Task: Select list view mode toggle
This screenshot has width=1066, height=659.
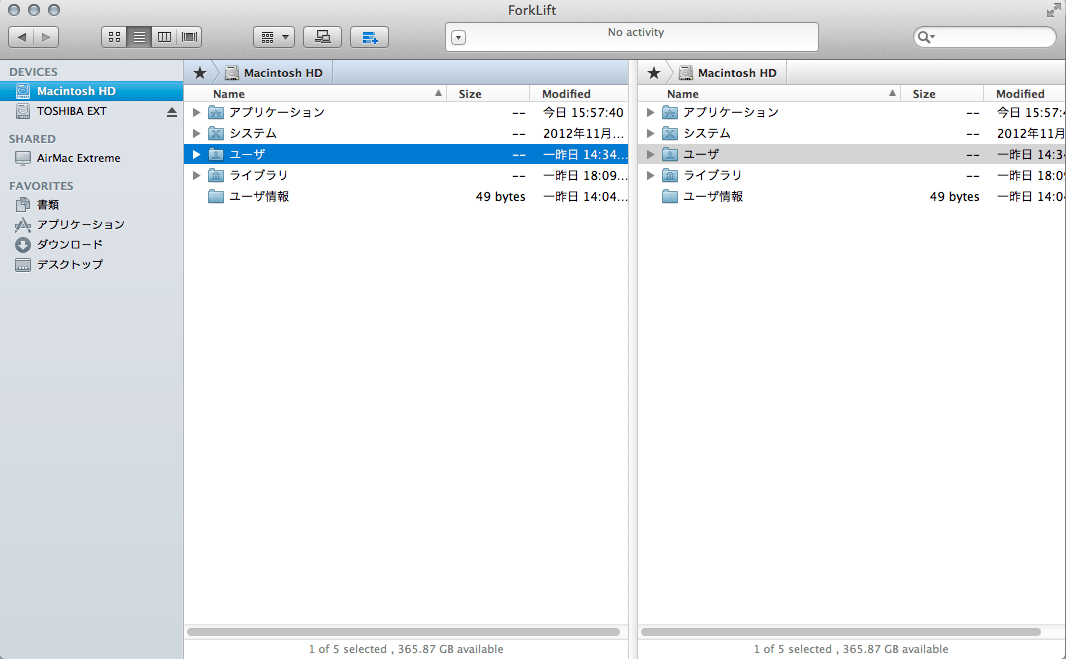Action: pos(139,37)
